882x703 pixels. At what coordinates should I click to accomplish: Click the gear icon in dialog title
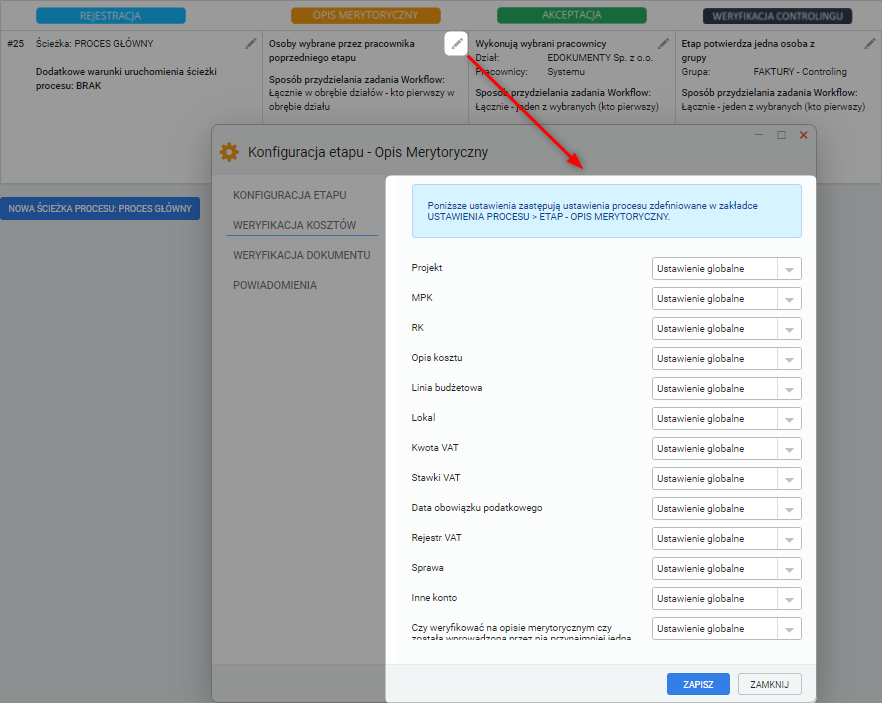(x=229, y=152)
